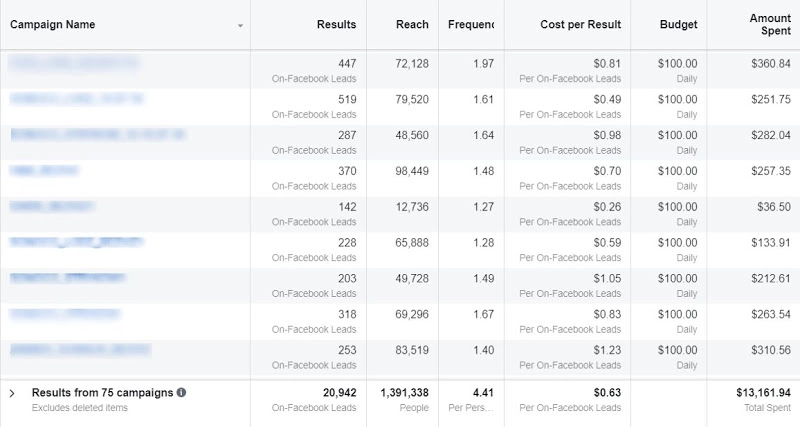The image size is (800, 427).
Task: Click the sort arrow in Campaign Name header
Action: (240, 26)
